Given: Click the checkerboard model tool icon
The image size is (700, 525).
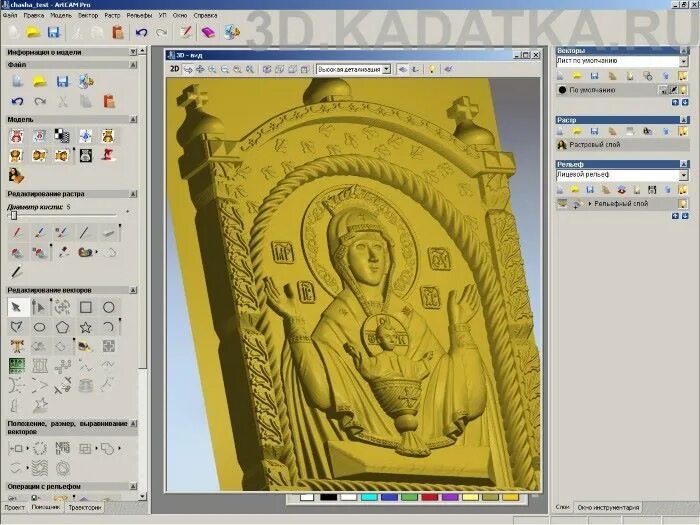Looking at the screenshot, I should 62,135.
